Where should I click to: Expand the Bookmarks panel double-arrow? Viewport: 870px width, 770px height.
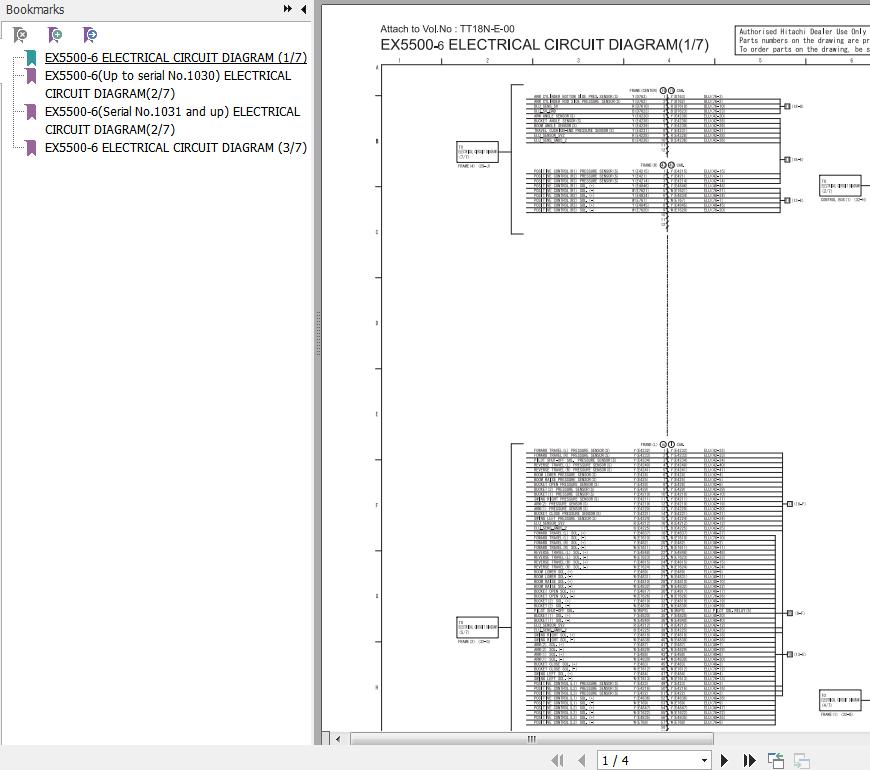(287, 9)
